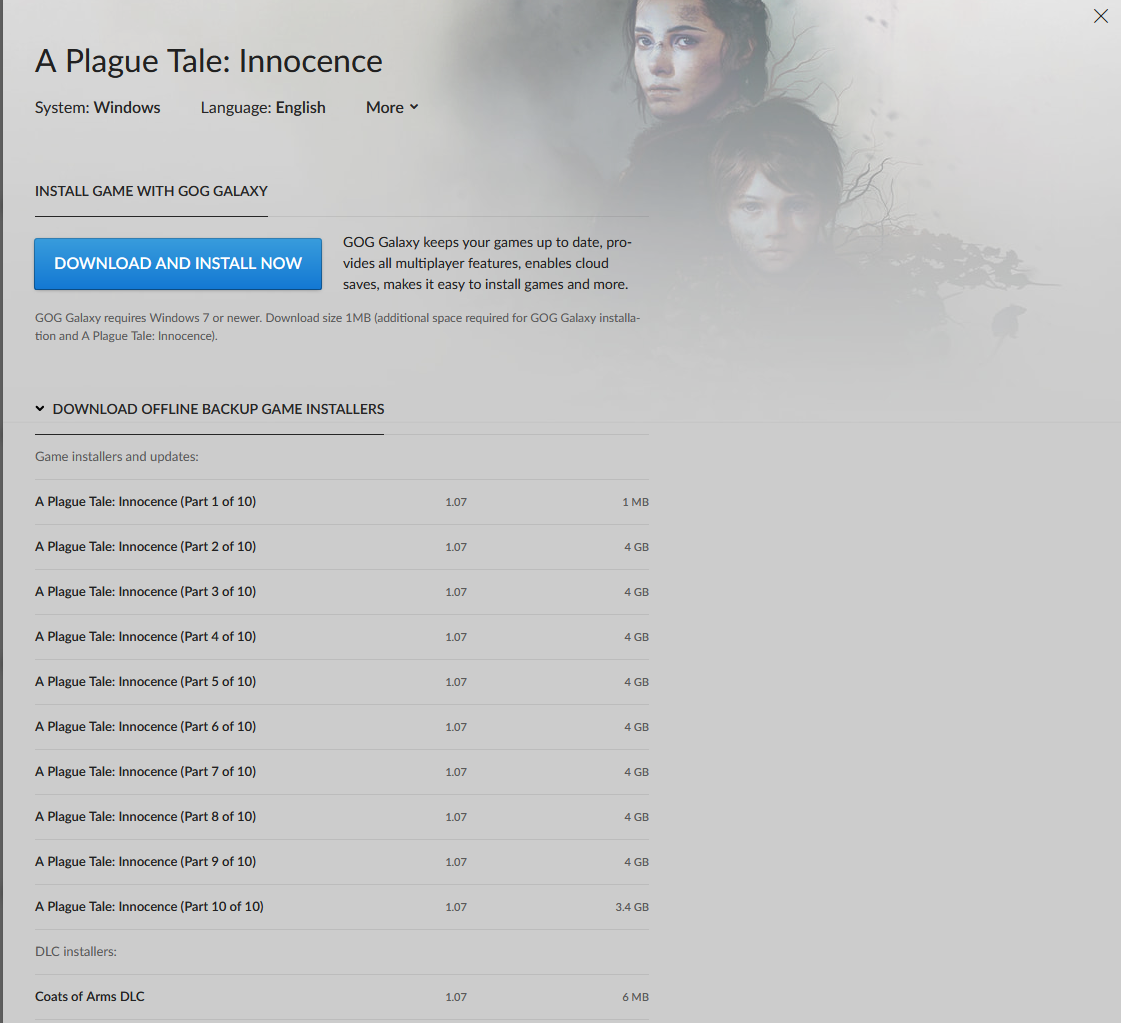Viewport: 1121px width, 1023px height.
Task: Select Install Game With GOG Galaxy heading
Action: coord(152,191)
